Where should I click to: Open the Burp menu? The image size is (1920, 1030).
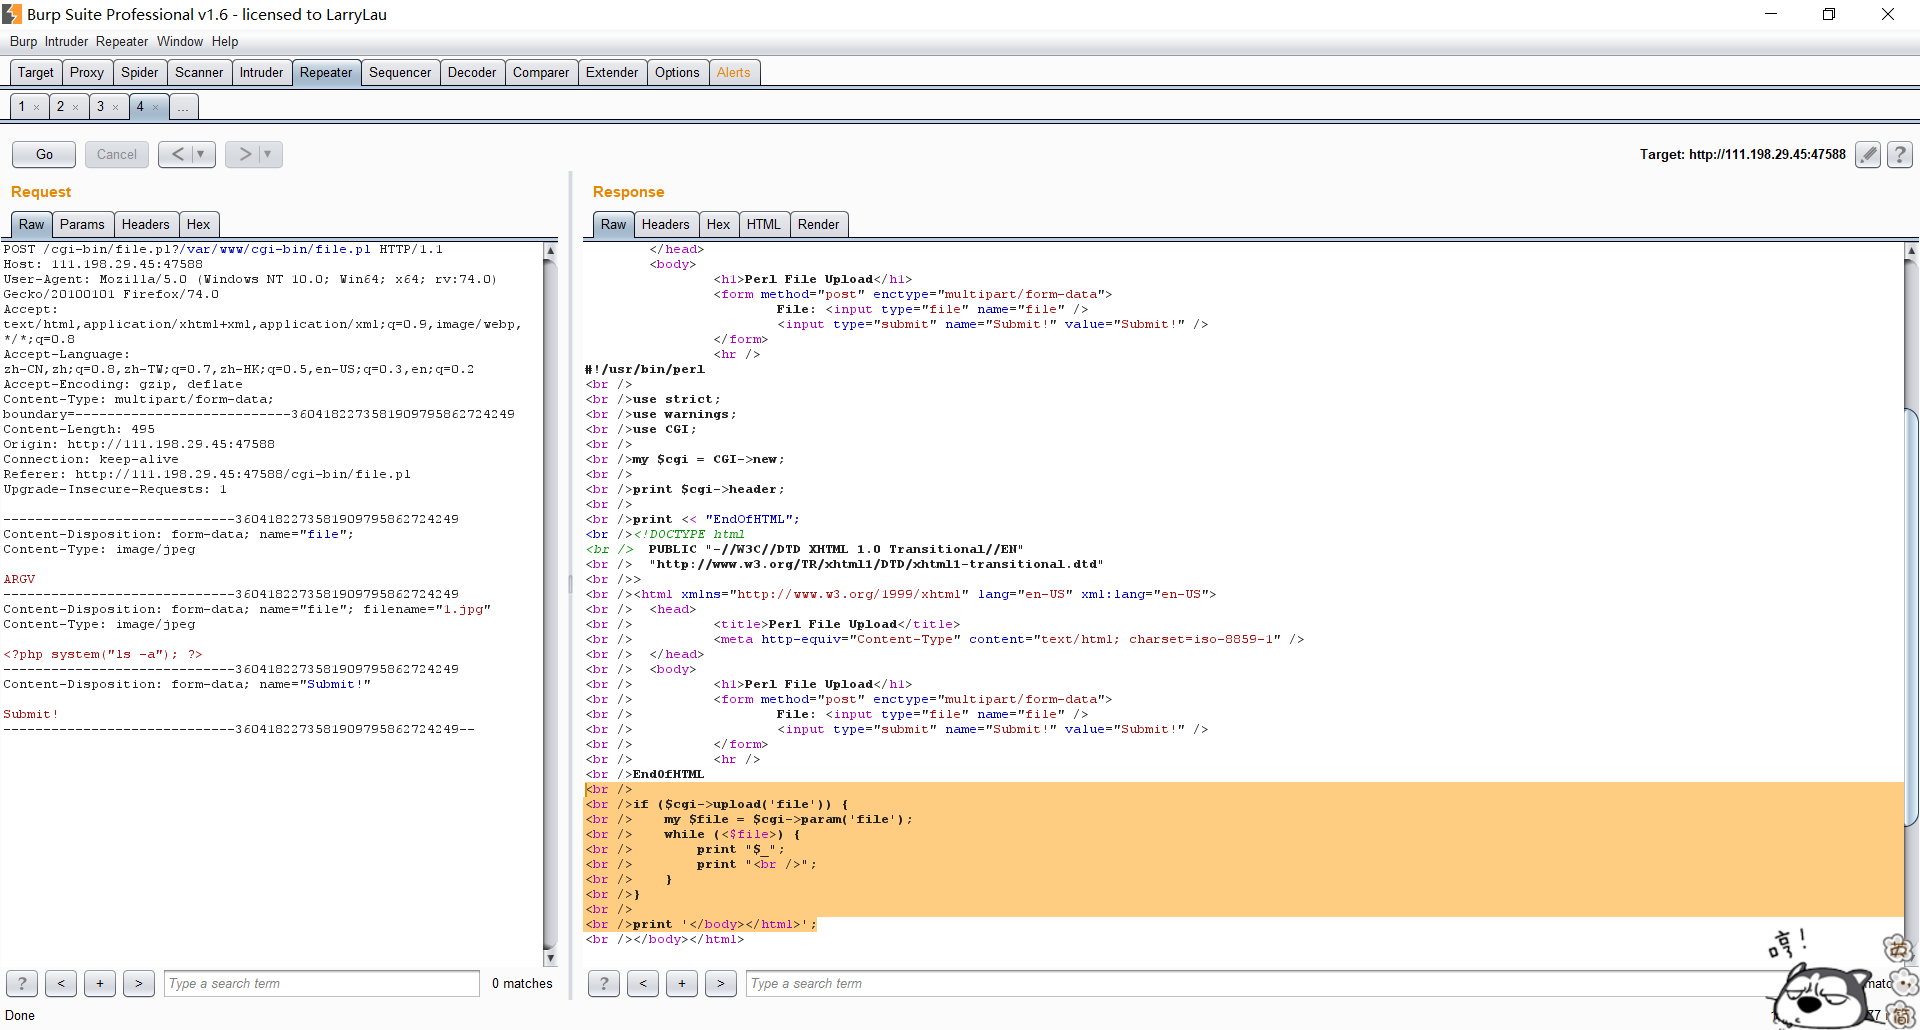point(23,41)
